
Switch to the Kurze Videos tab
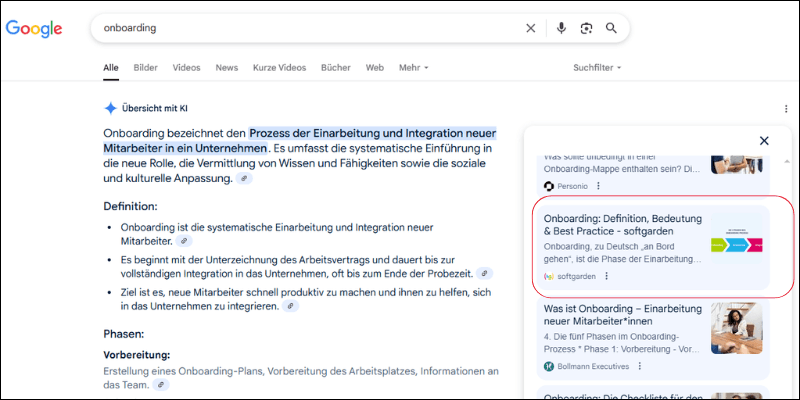[x=280, y=67]
